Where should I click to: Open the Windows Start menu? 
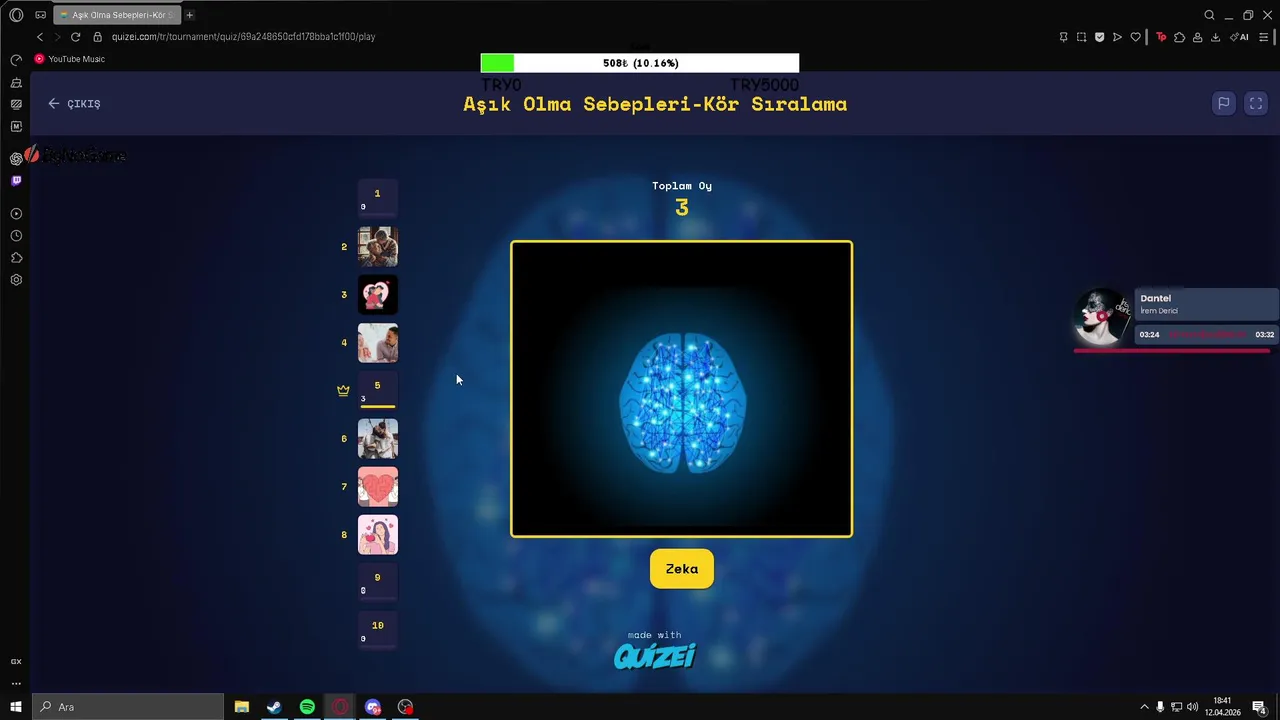(x=16, y=707)
